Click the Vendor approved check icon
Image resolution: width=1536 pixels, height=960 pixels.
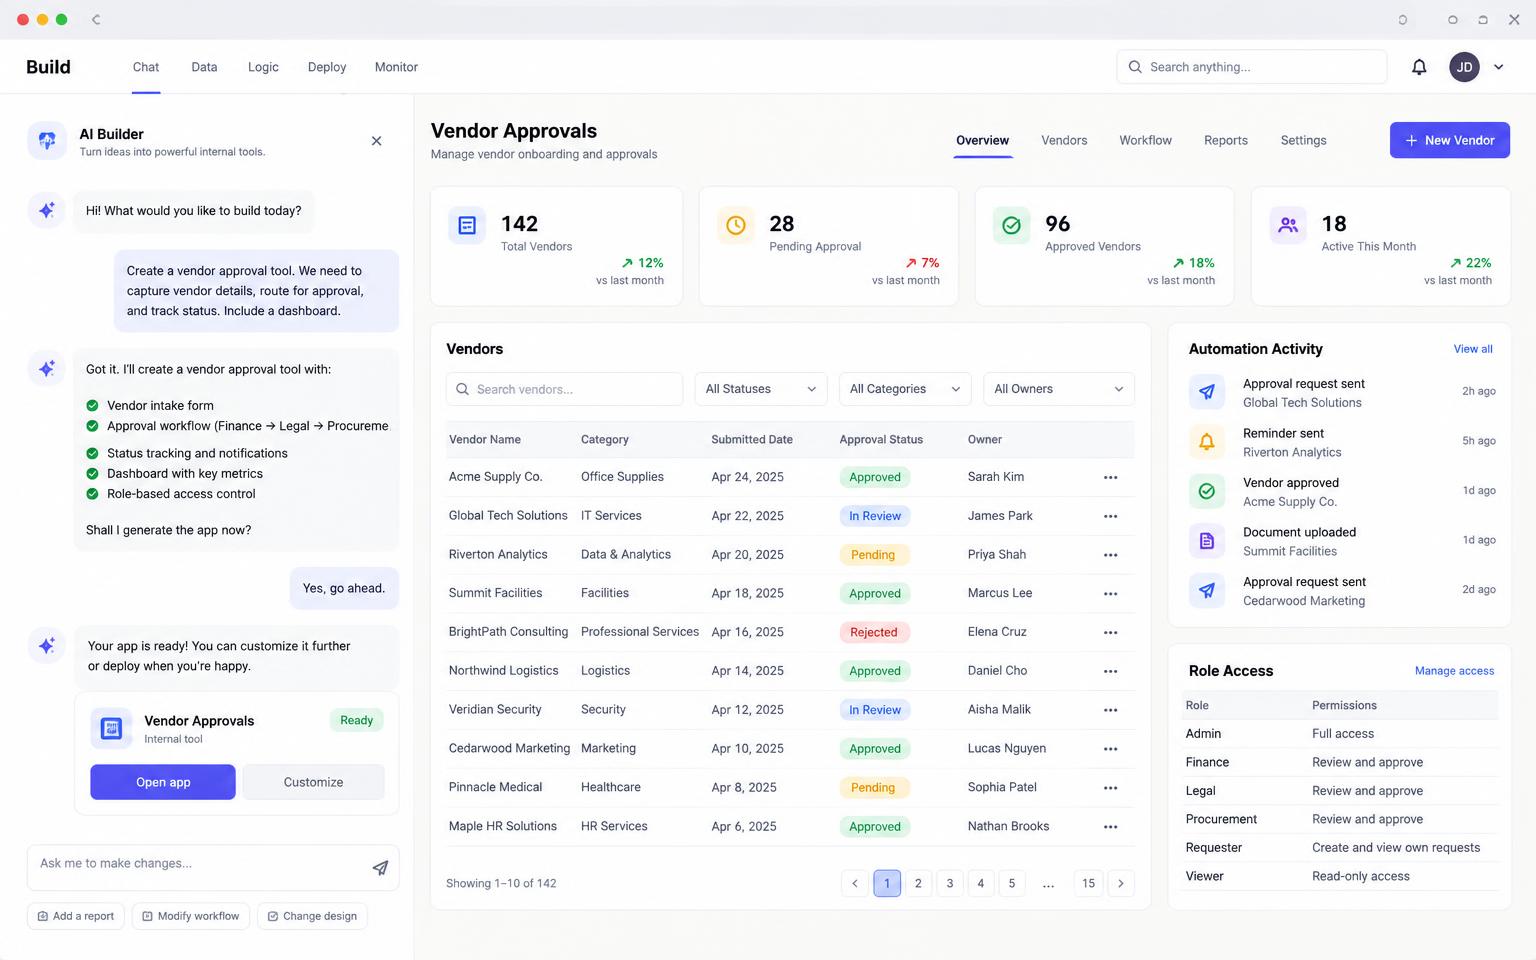(x=1207, y=491)
